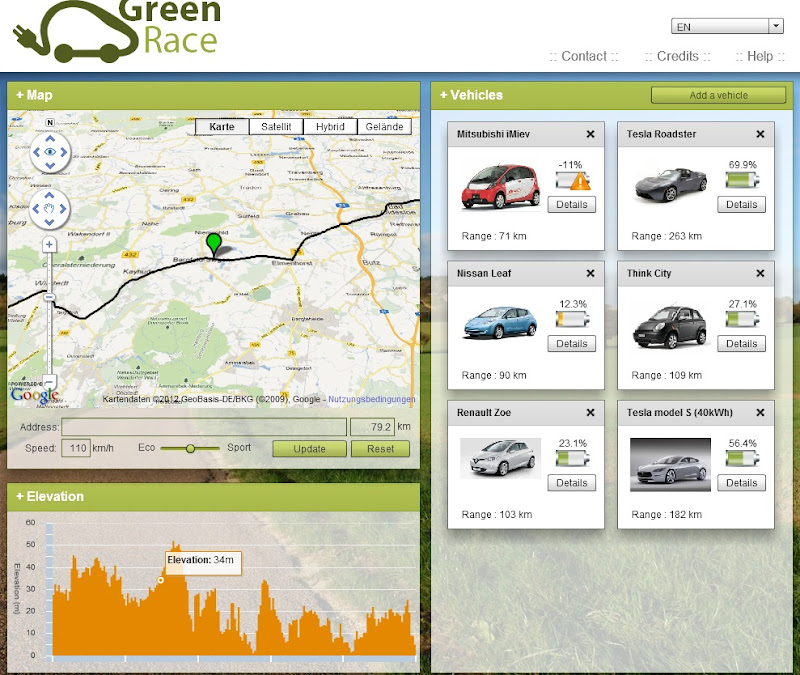Click the 'Elevation: 34m' tooltip
This screenshot has width=800, height=675.
tap(203, 563)
